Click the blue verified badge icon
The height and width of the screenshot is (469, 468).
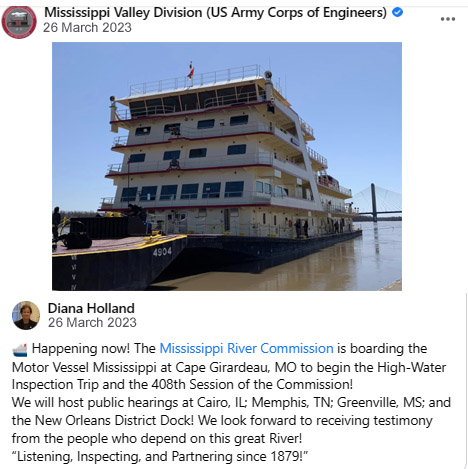pos(397,12)
